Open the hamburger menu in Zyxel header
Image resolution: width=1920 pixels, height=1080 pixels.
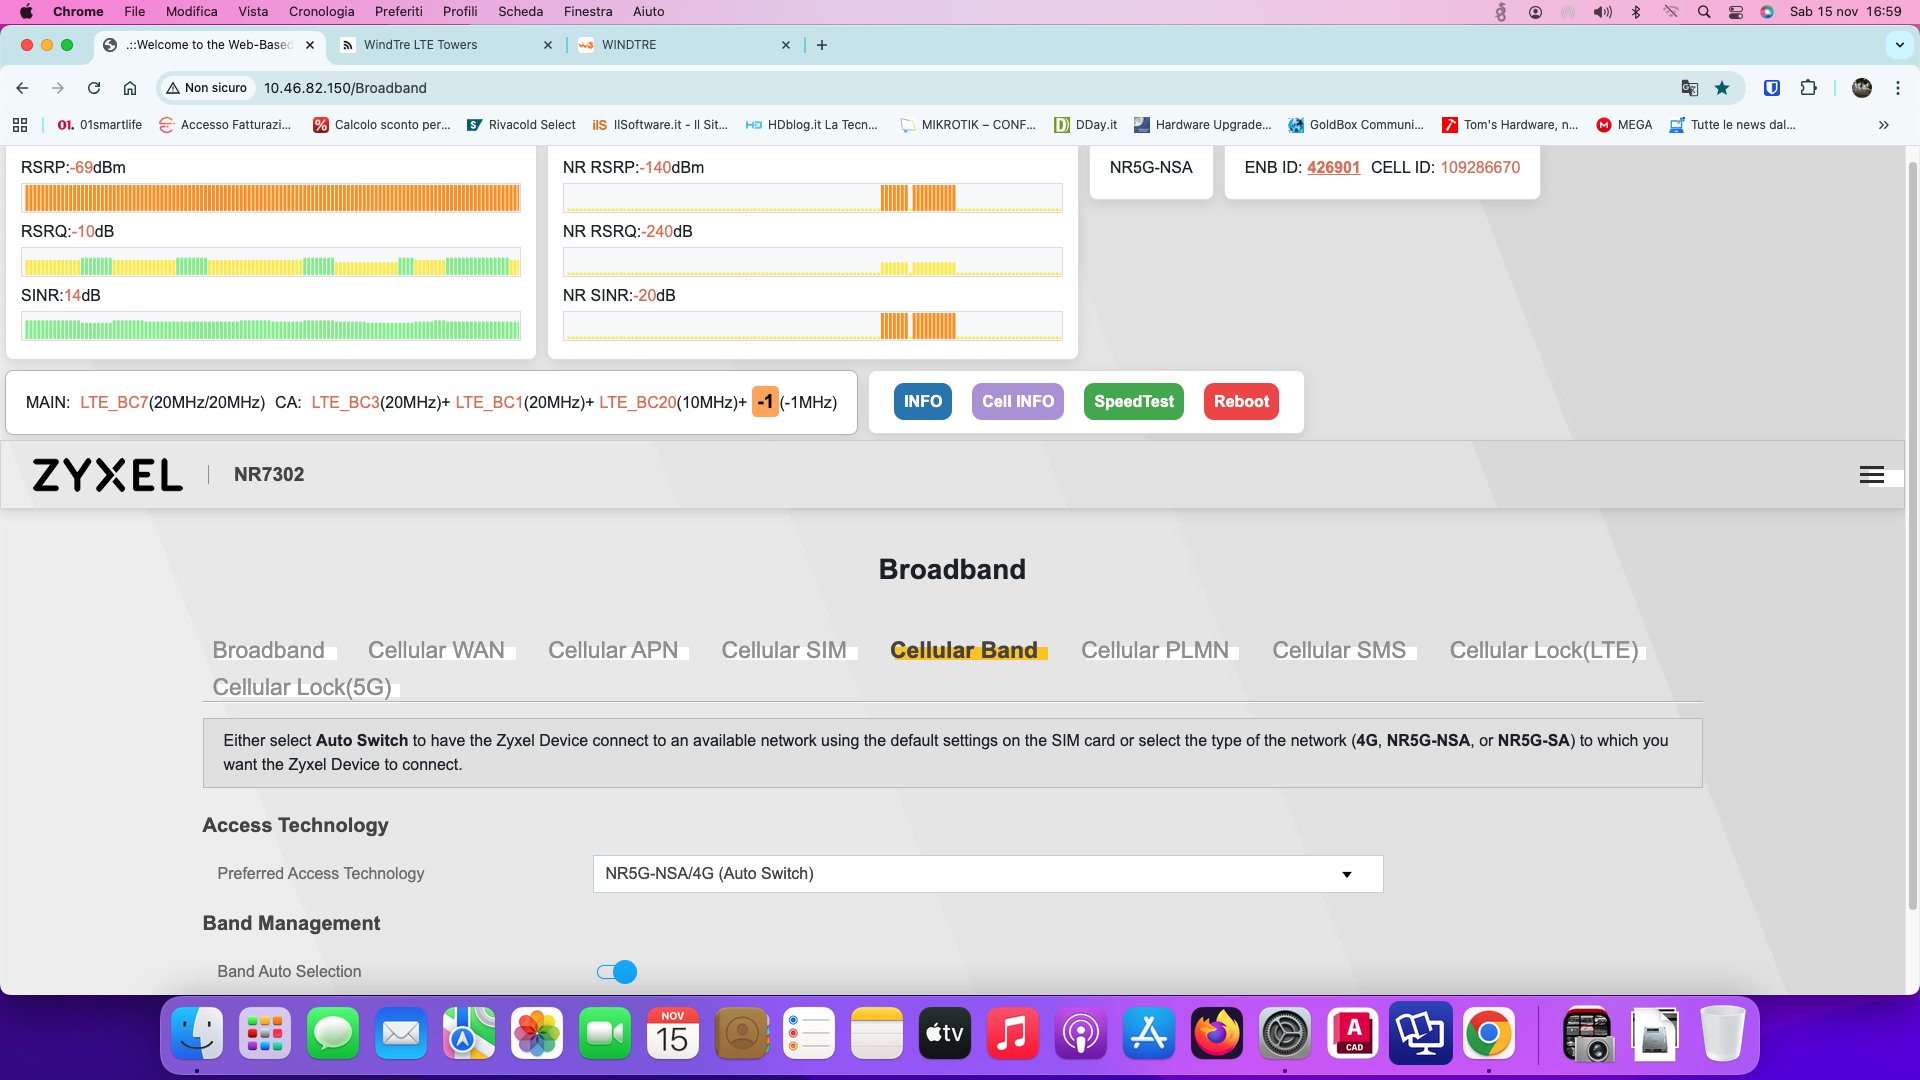[1871, 475]
